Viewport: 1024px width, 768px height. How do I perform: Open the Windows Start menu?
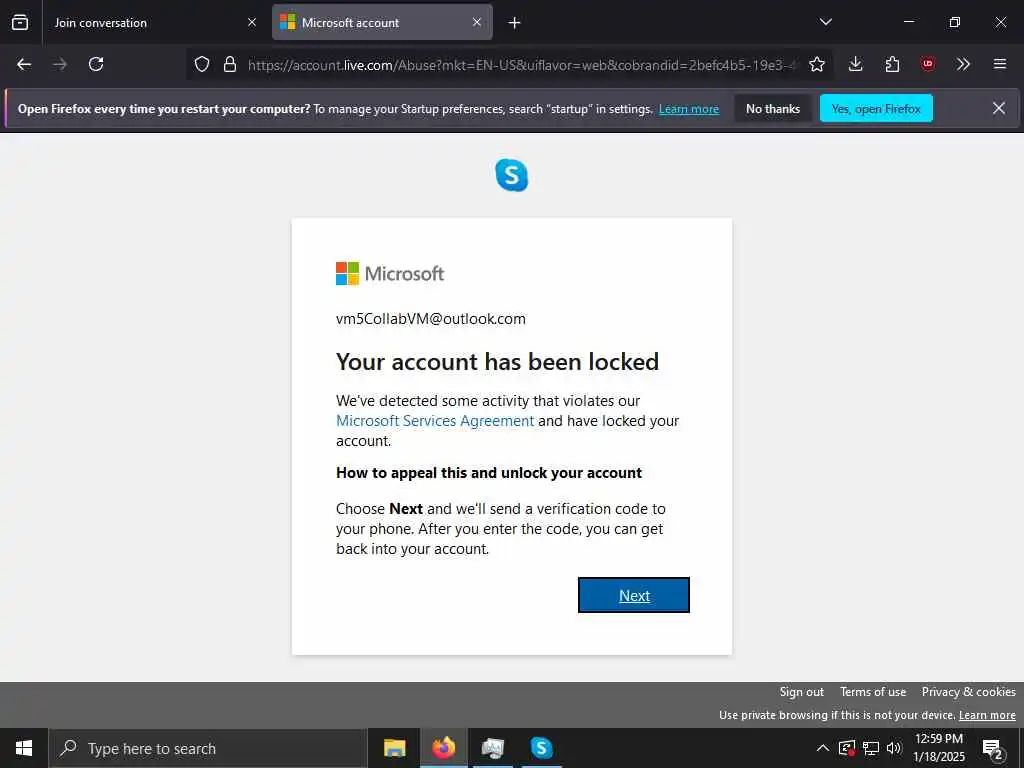tap(24, 748)
